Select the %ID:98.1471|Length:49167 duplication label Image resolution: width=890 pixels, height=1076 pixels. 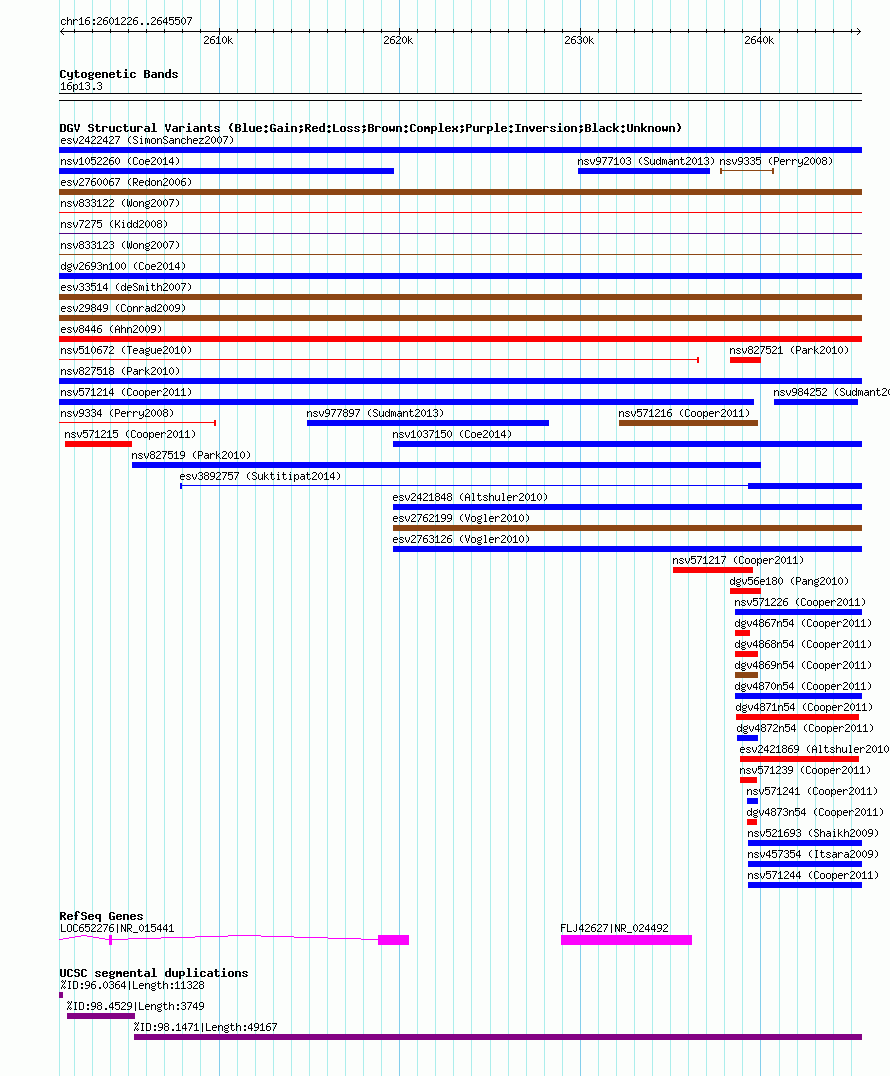(x=206, y=1027)
